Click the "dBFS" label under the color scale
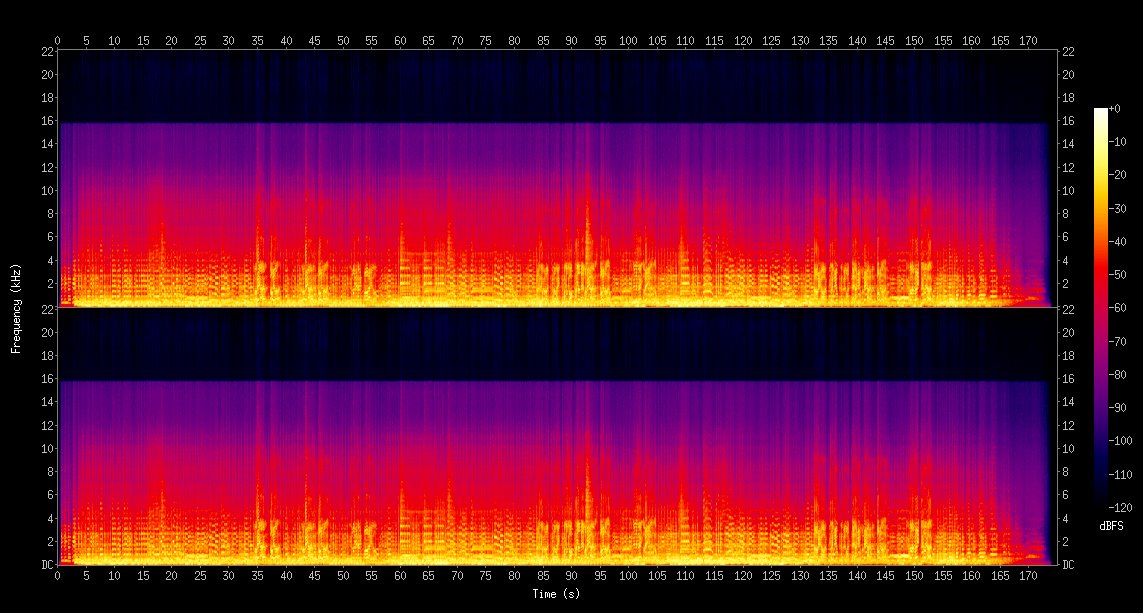 coord(1111,526)
